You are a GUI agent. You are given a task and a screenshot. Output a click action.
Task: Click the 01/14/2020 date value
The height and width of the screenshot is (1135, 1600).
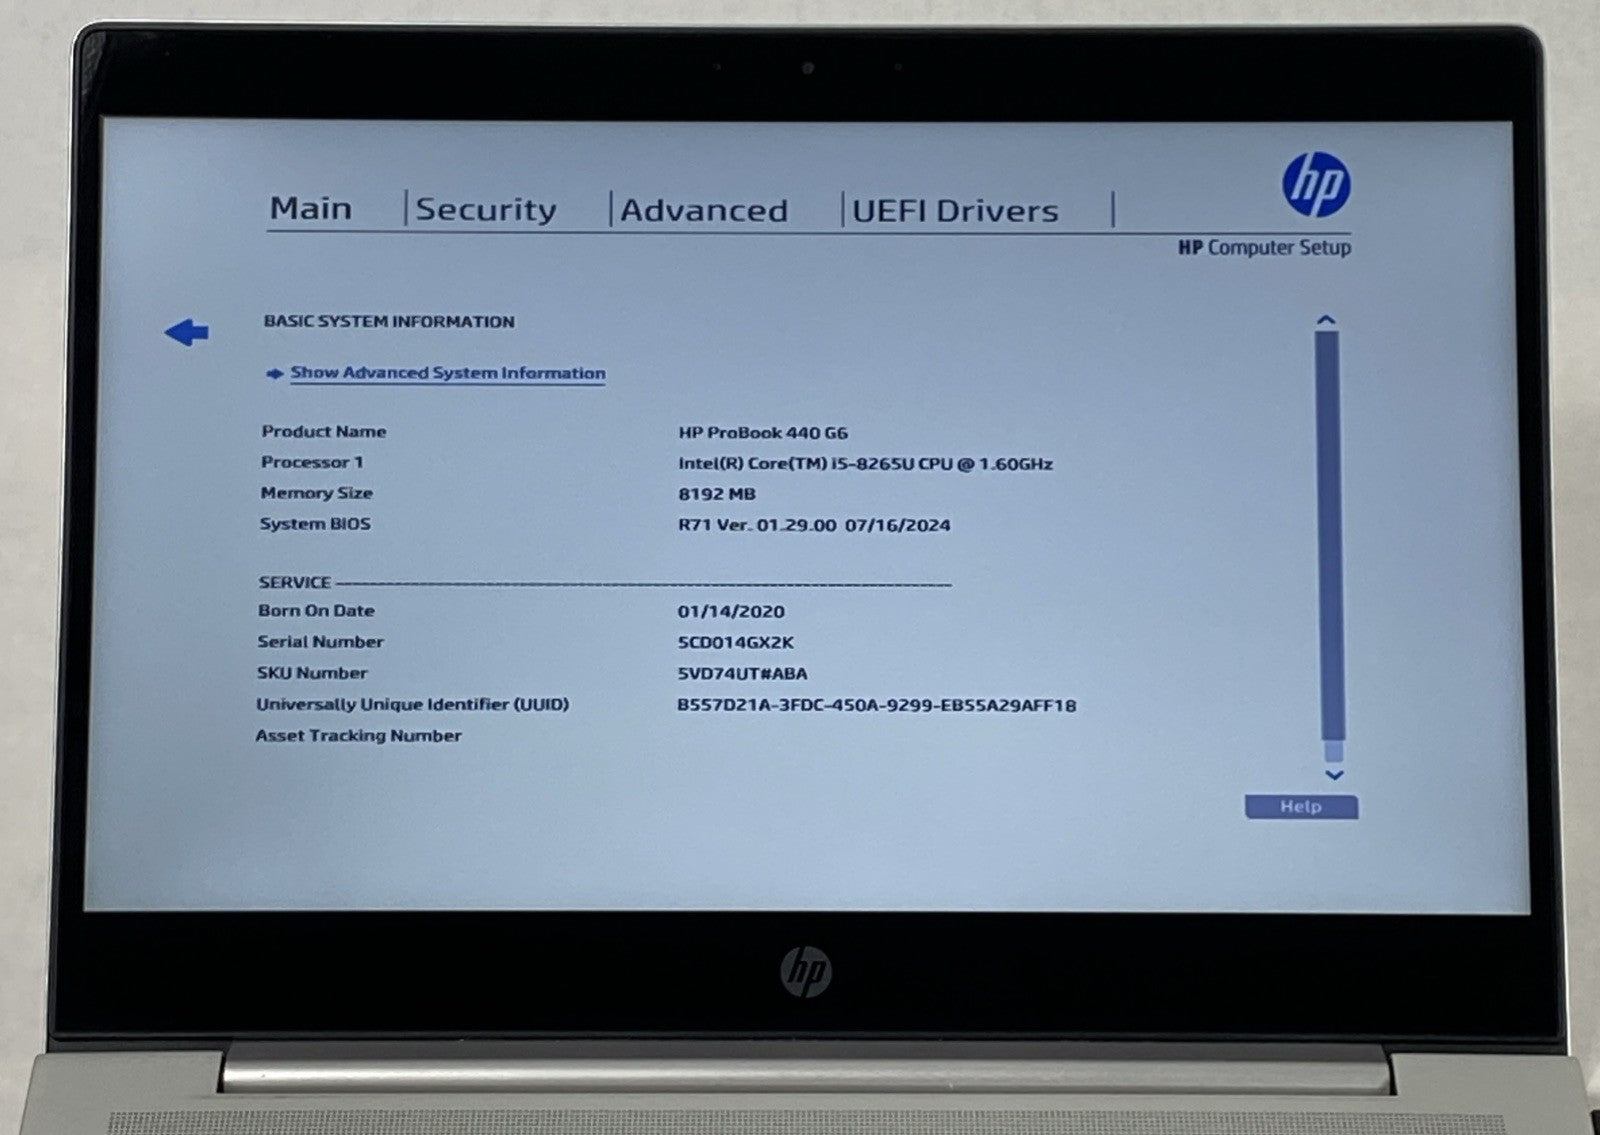coord(731,611)
